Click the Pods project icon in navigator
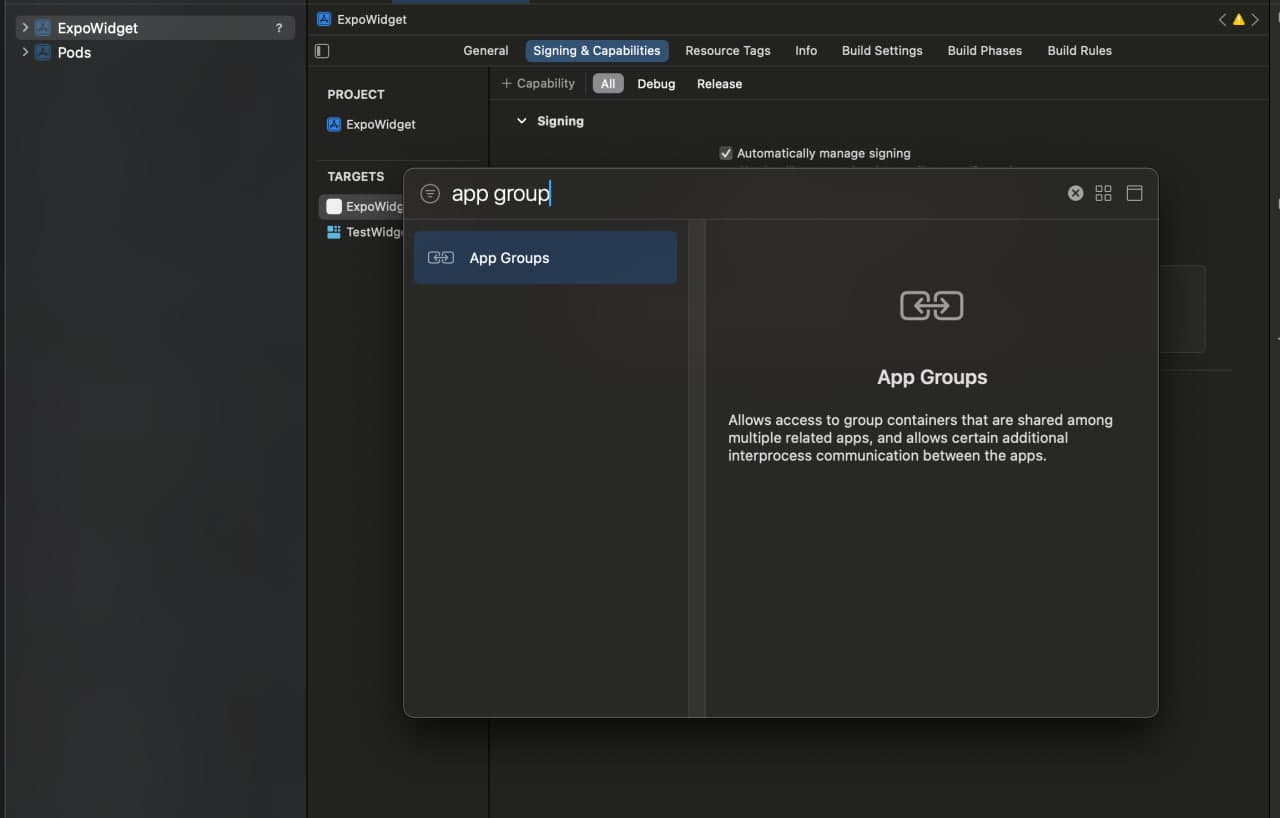This screenshot has width=1280, height=818. [42, 52]
